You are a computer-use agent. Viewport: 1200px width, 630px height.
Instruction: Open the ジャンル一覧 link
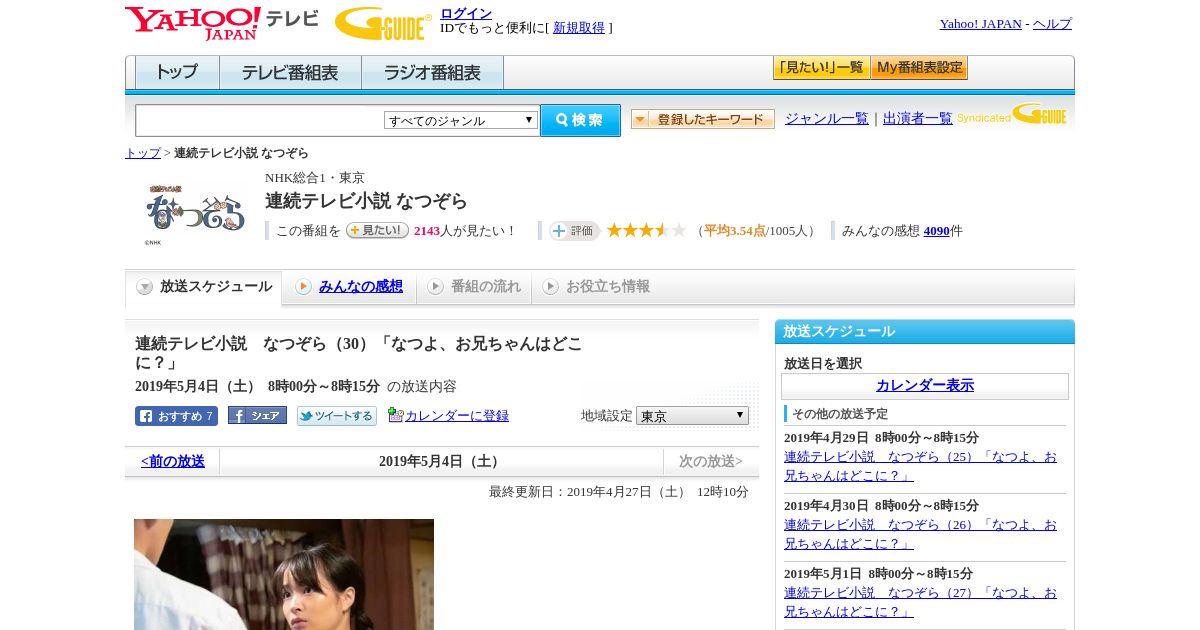(827, 119)
